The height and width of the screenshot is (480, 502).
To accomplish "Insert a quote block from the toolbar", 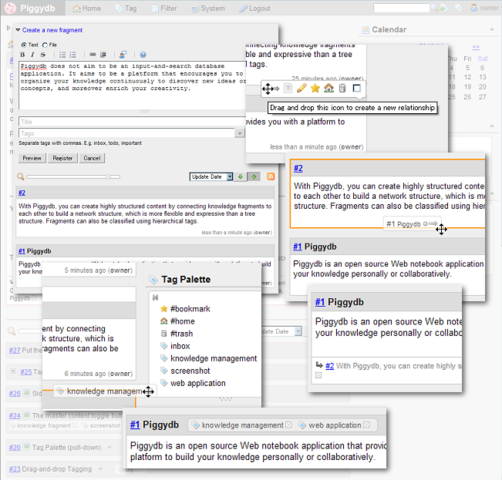I will click(103, 55).
